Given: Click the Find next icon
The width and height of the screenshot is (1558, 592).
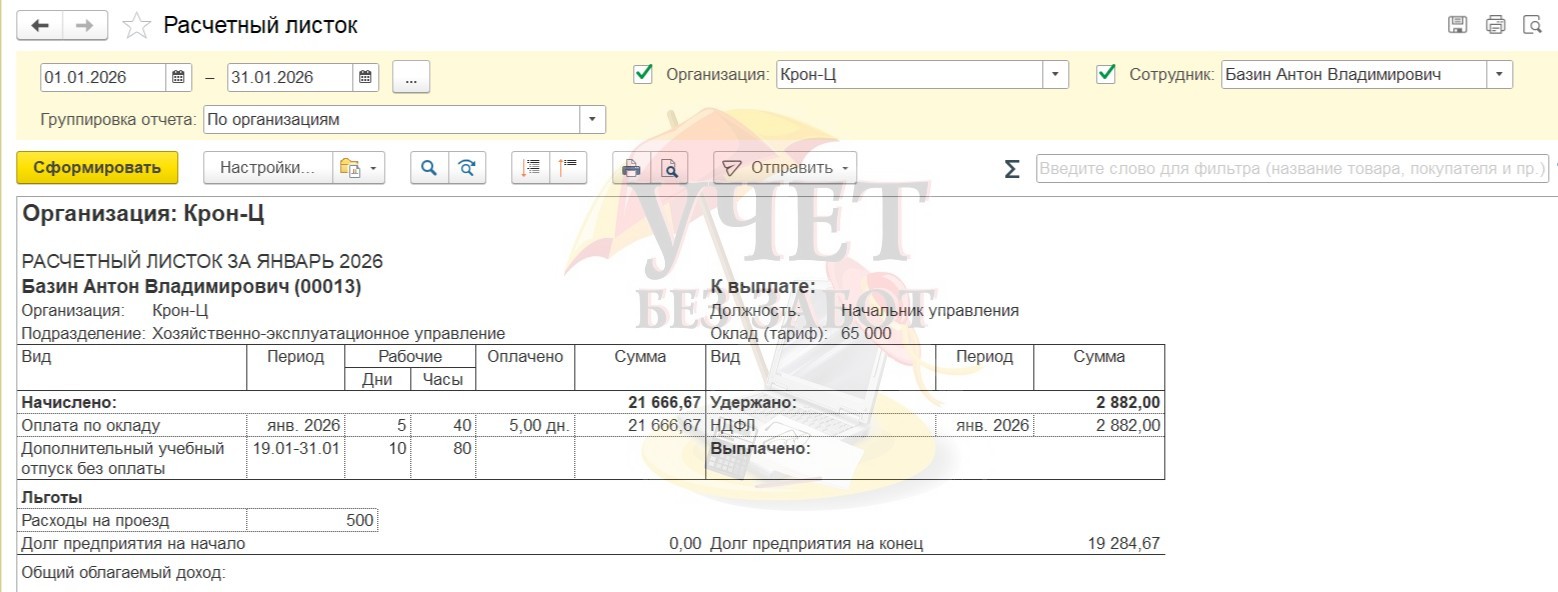Looking at the screenshot, I should point(467,168).
